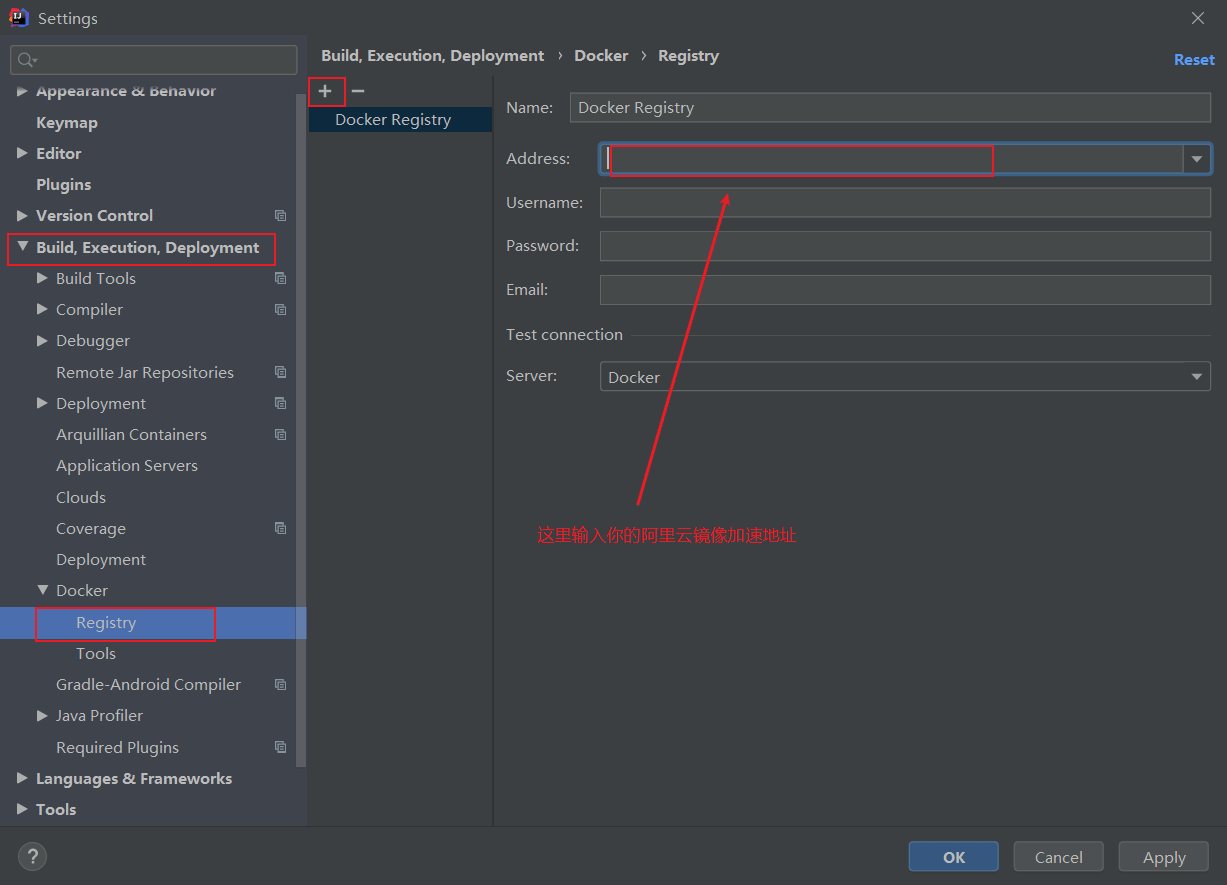Click project-level icon beside Arquillian Containers
The height and width of the screenshot is (885, 1227).
[x=280, y=435]
